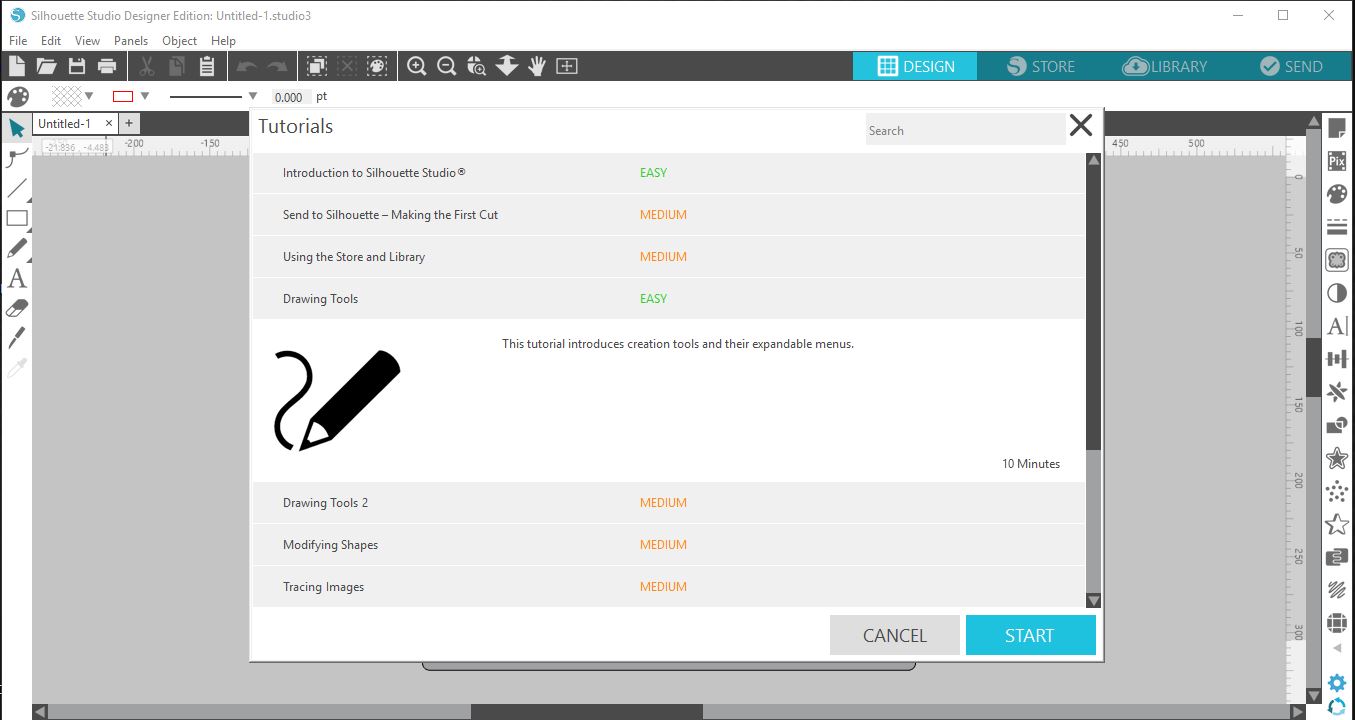
Task: Switch to the STORE tab
Action: tap(1042, 66)
